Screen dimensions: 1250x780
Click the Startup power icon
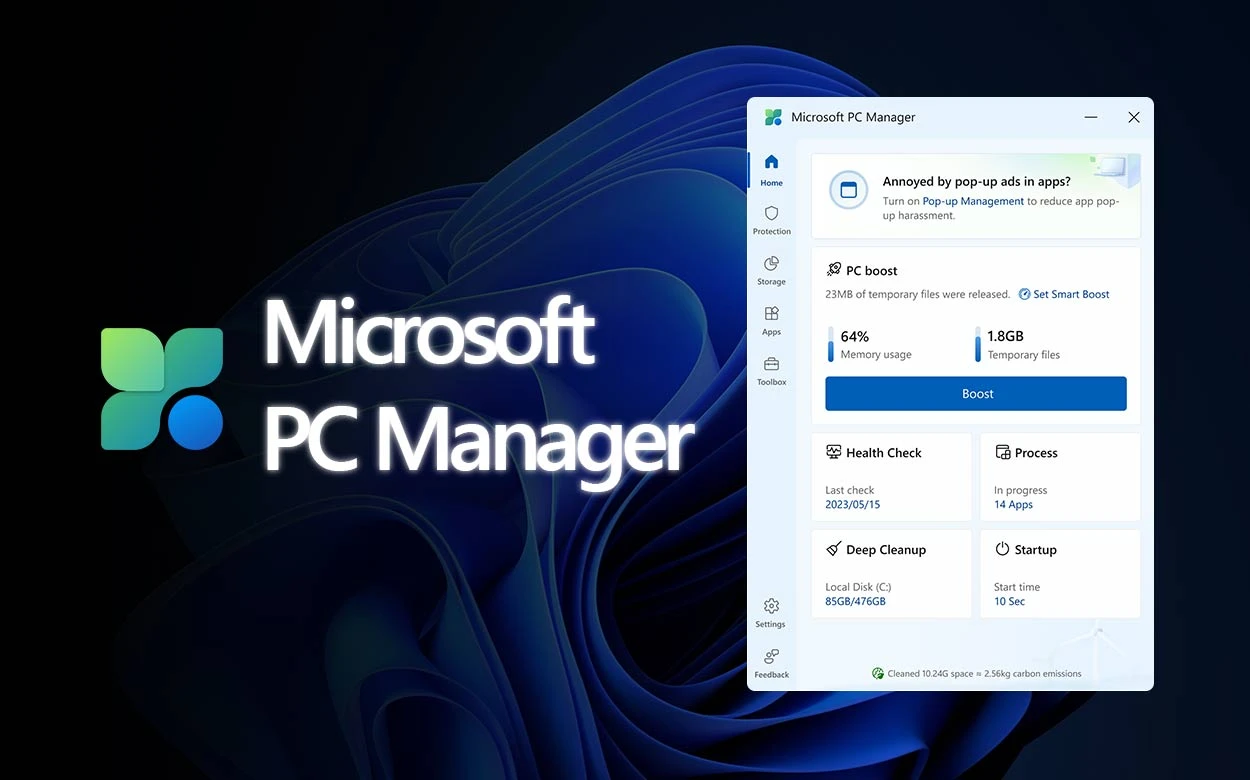(1002, 549)
